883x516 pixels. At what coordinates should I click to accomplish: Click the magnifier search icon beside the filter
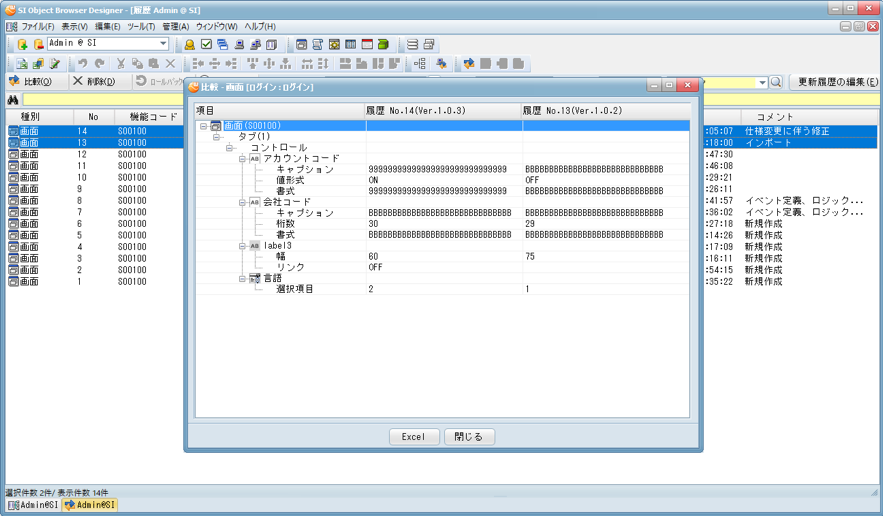coord(776,82)
